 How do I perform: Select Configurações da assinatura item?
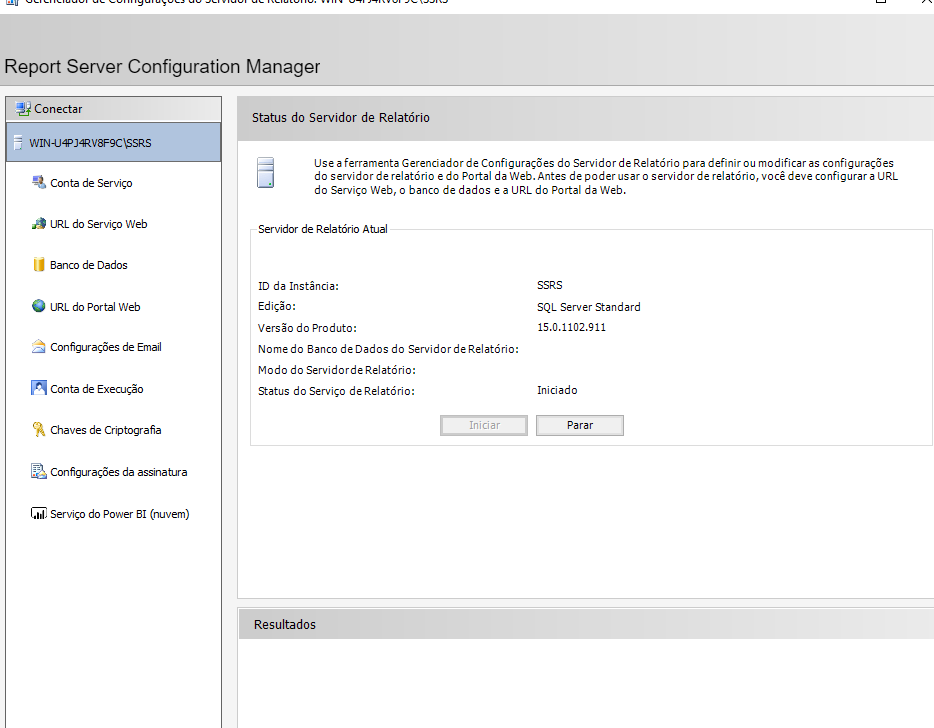(x=119, y=472)
